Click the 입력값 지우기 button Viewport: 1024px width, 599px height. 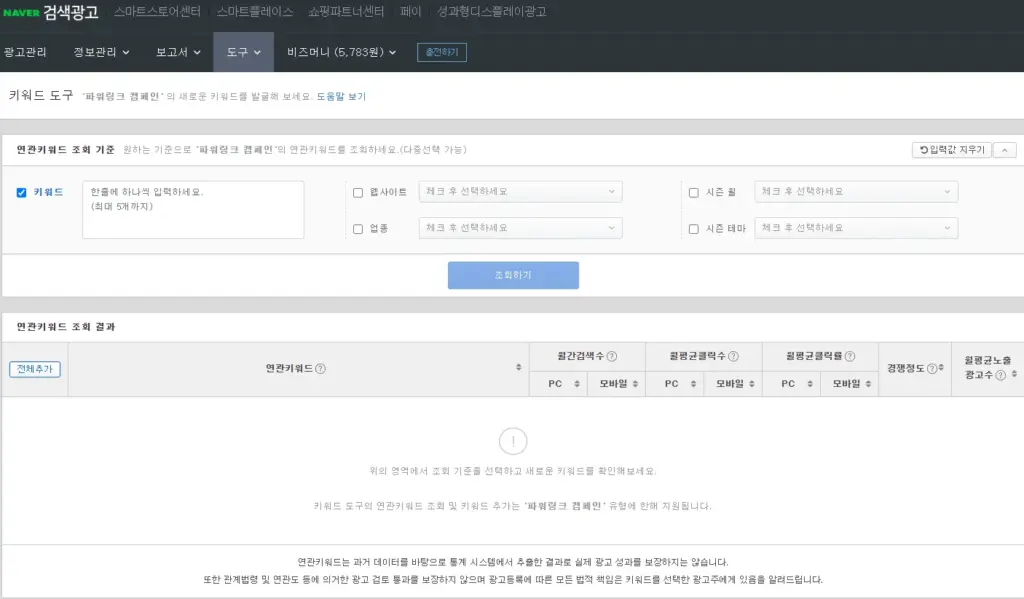point(952,150)
